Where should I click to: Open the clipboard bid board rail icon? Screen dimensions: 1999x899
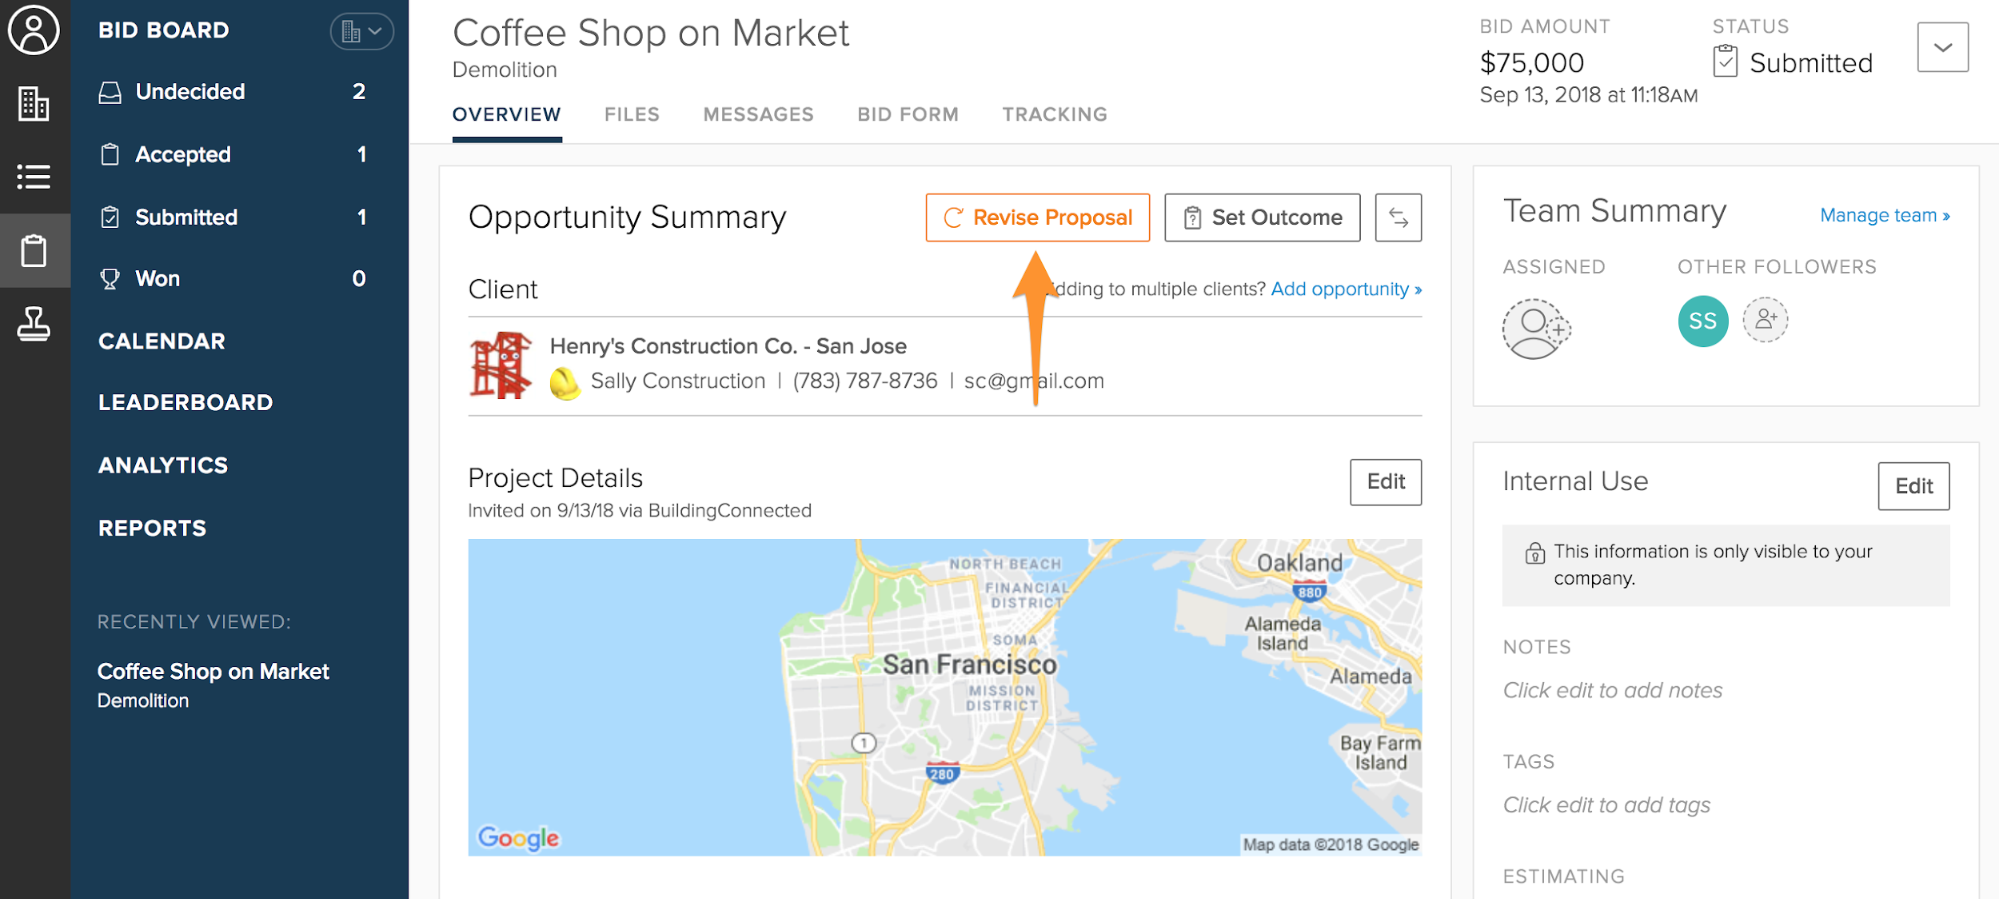coord(34,250)
